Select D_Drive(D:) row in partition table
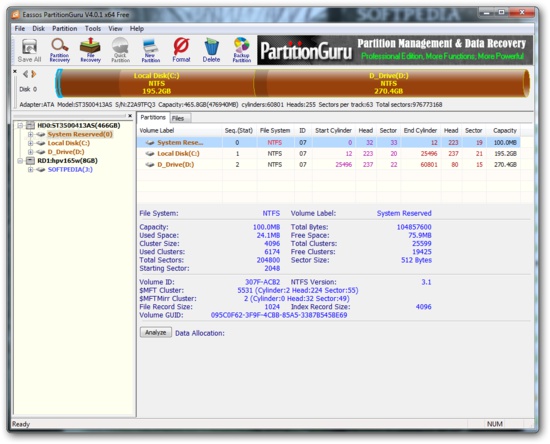Viewport: 550px width, 444px height. pos(328,164)
